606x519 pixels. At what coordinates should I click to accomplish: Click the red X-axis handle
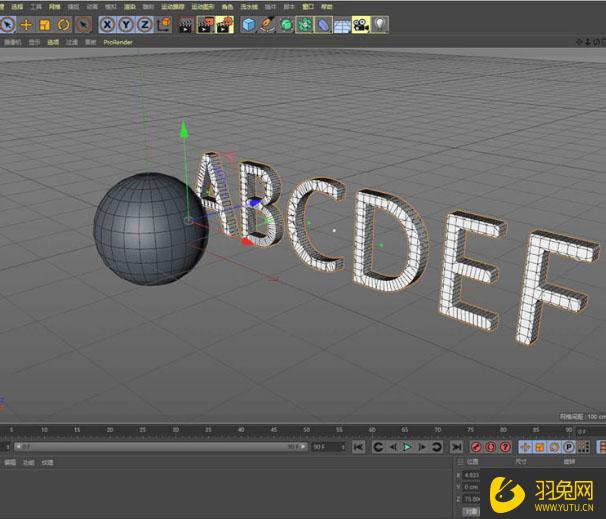click(247, 242)
